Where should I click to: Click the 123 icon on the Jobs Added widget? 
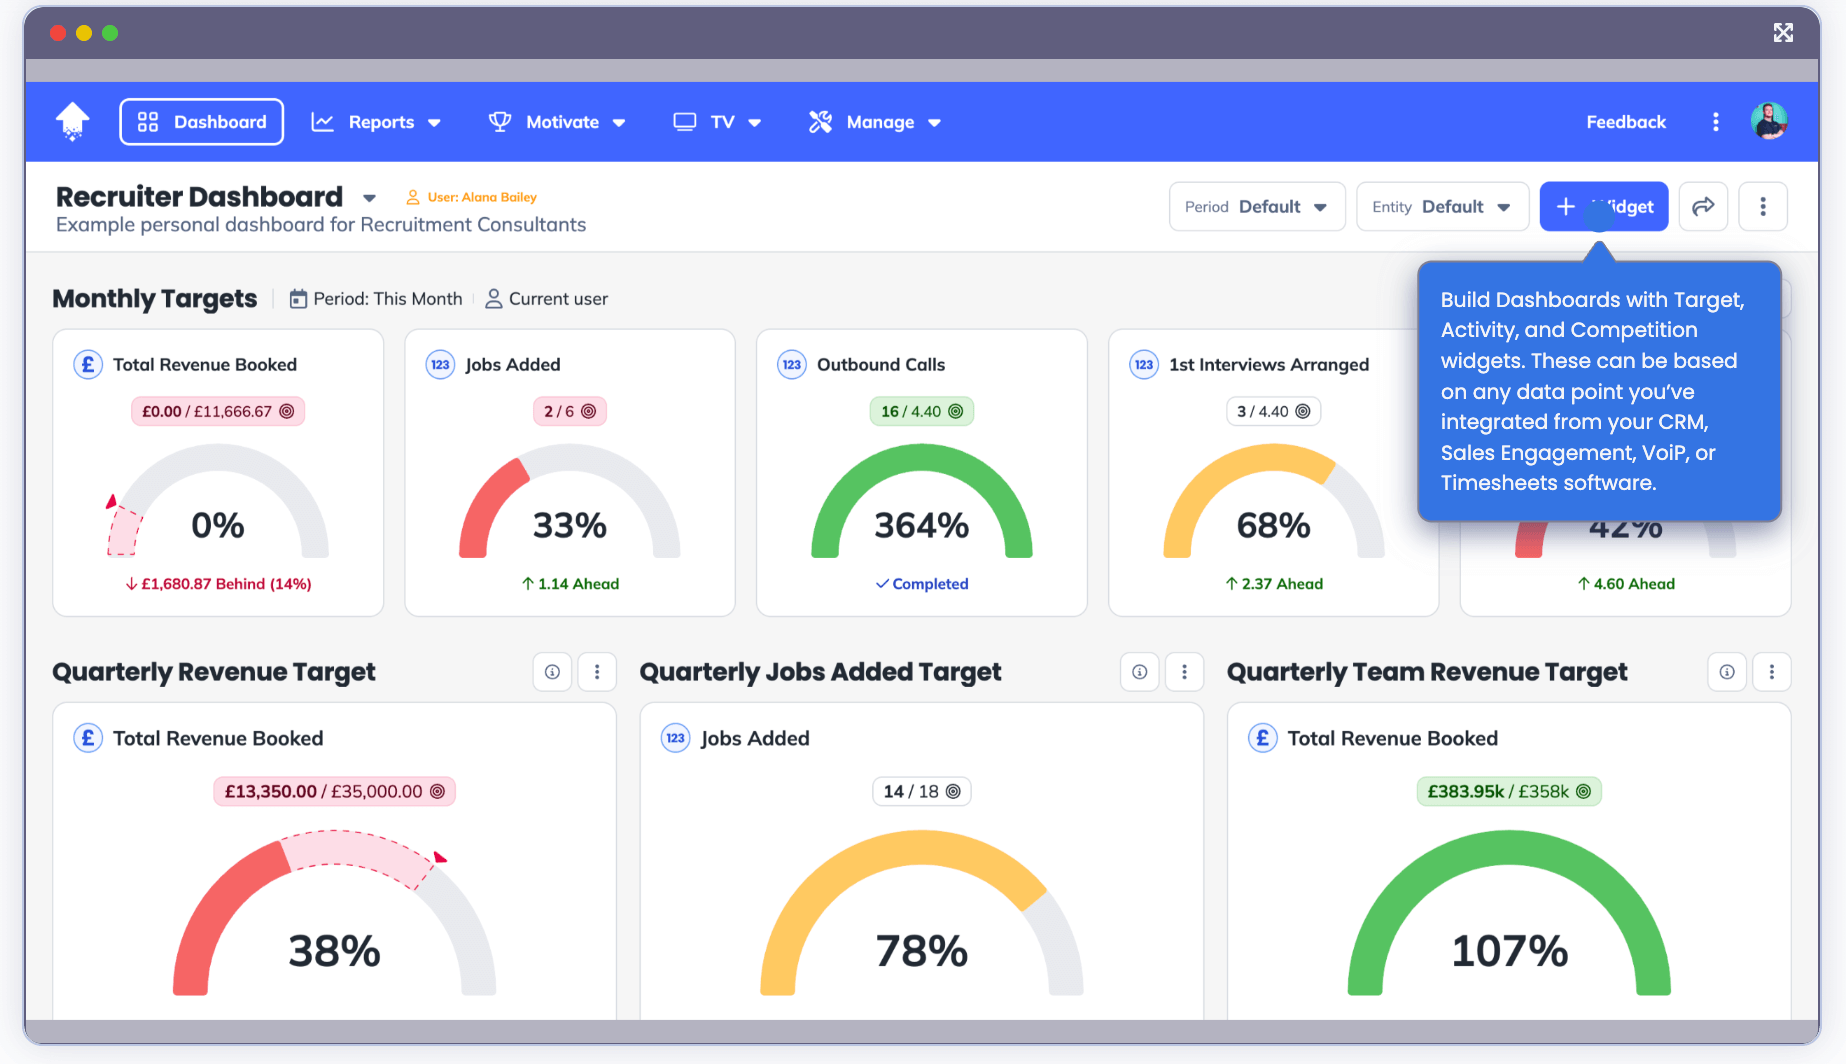point(440,364)
